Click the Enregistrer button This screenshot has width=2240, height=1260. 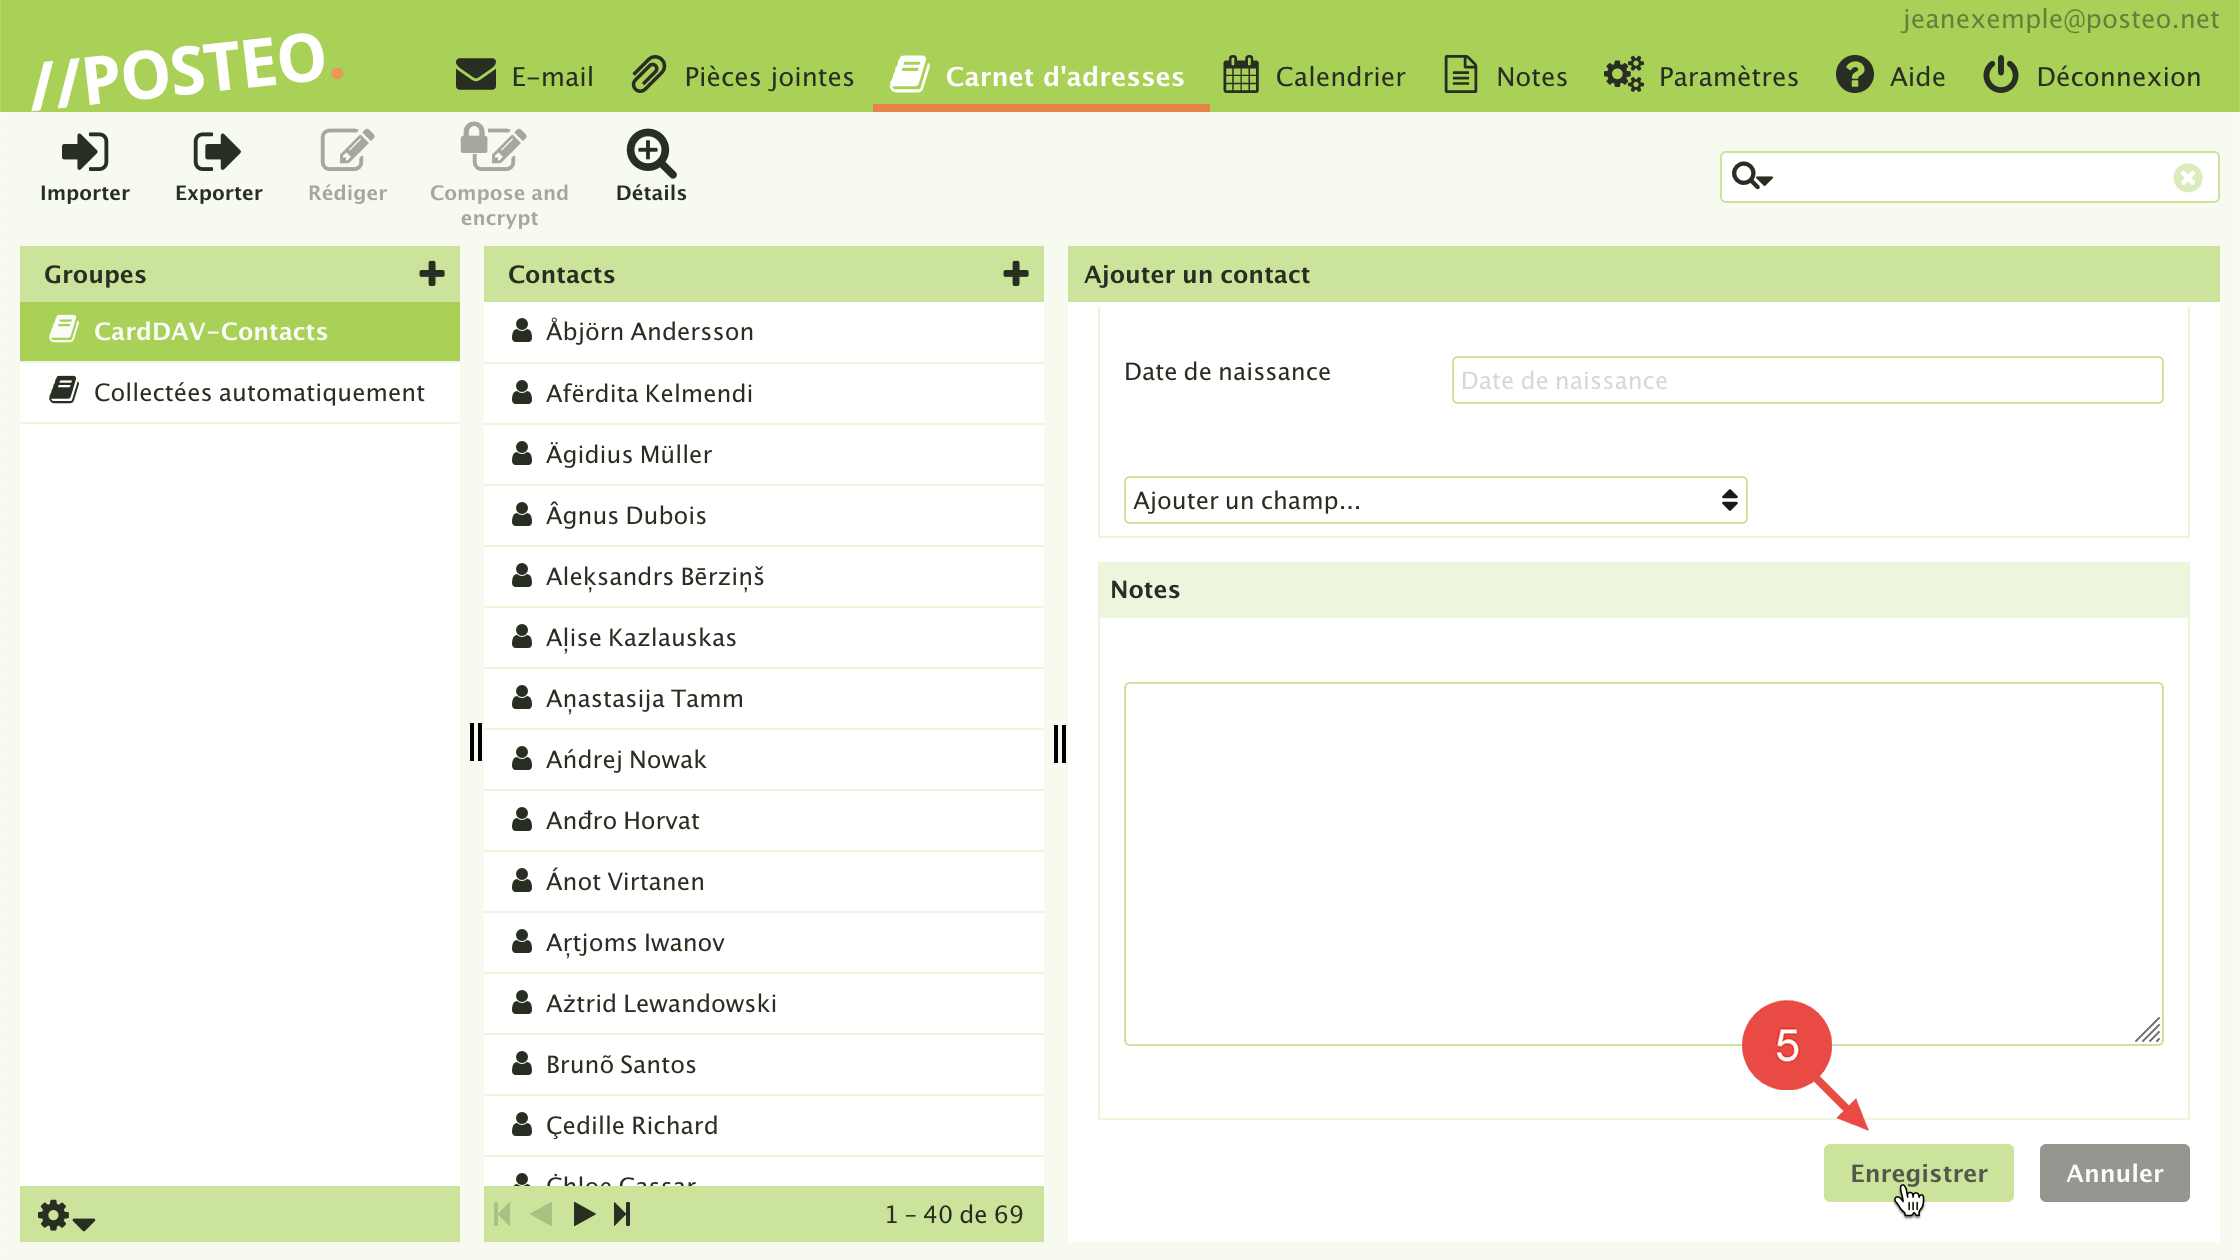coord(1918,1173)
